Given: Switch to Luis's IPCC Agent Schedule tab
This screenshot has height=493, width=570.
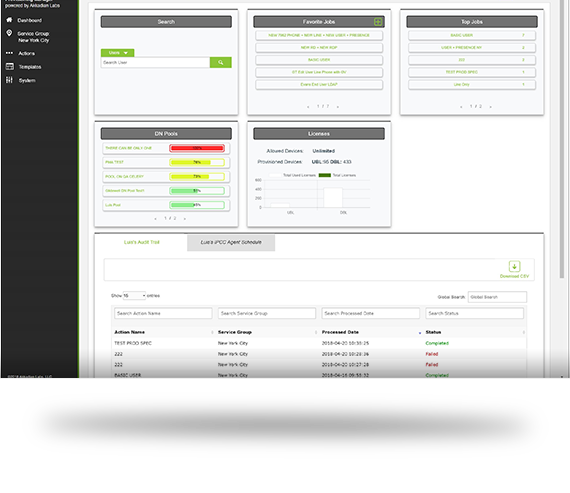Looking at the screenshot, I should [x=231, y=242].
